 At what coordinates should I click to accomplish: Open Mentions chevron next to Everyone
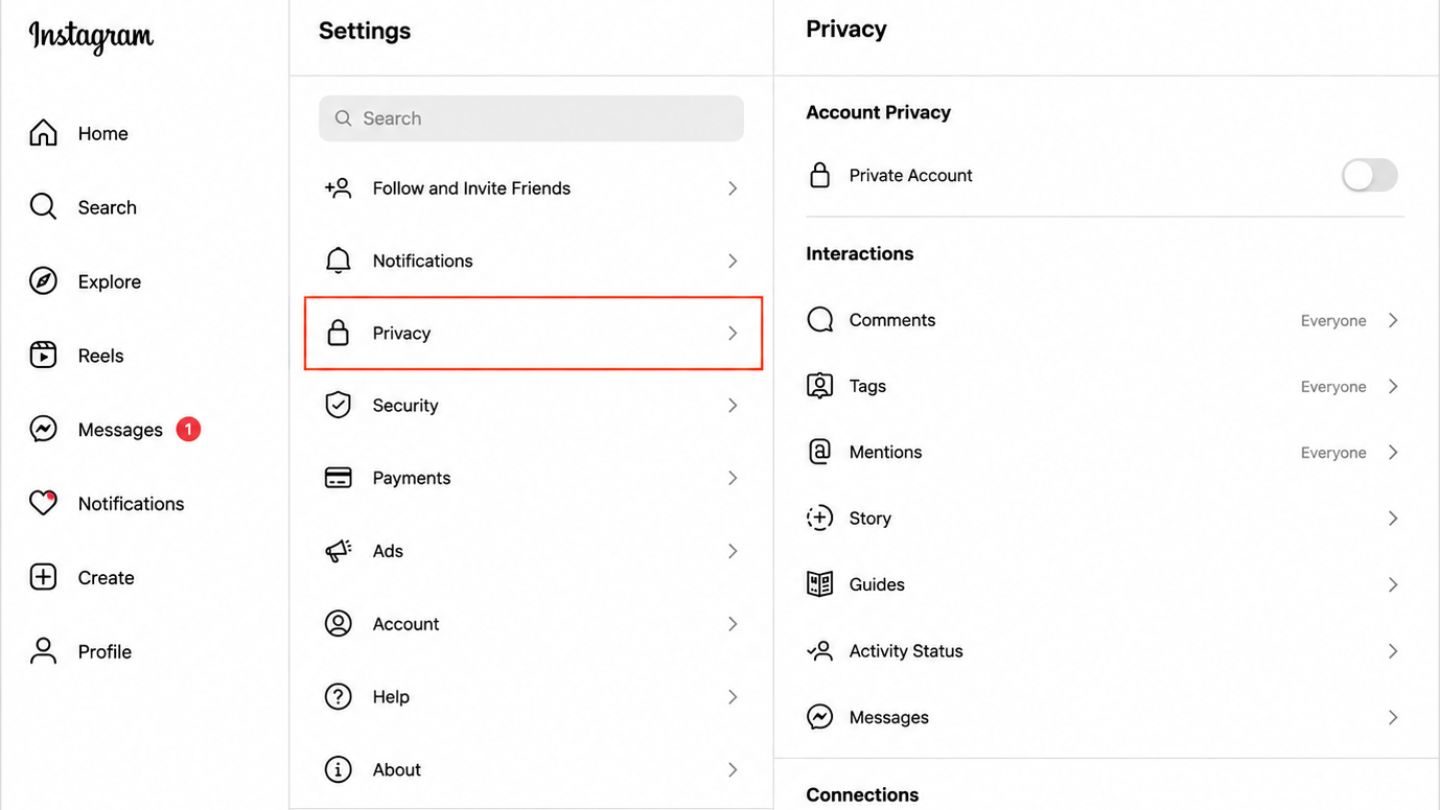pos(1393,452)
